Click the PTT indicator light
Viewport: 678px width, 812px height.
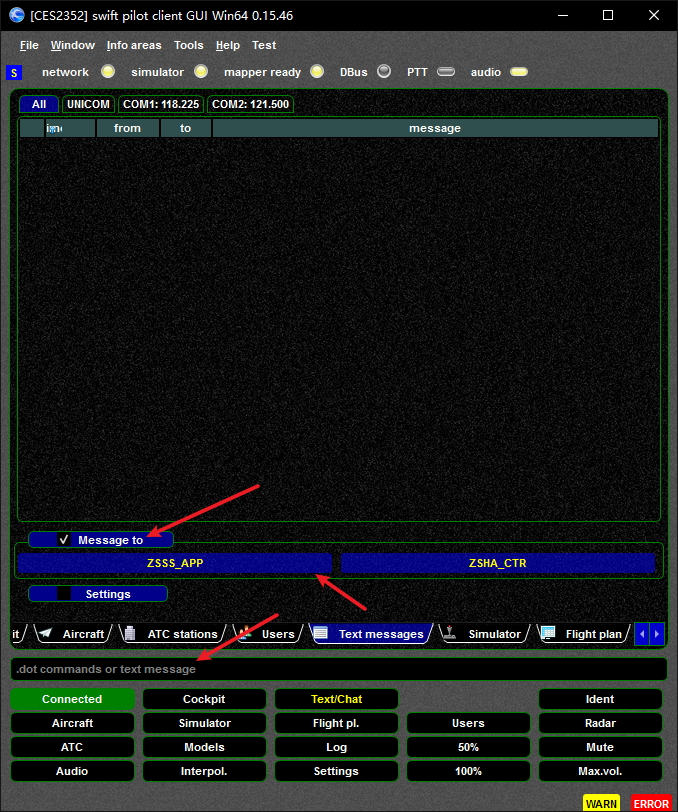[446, 72]
